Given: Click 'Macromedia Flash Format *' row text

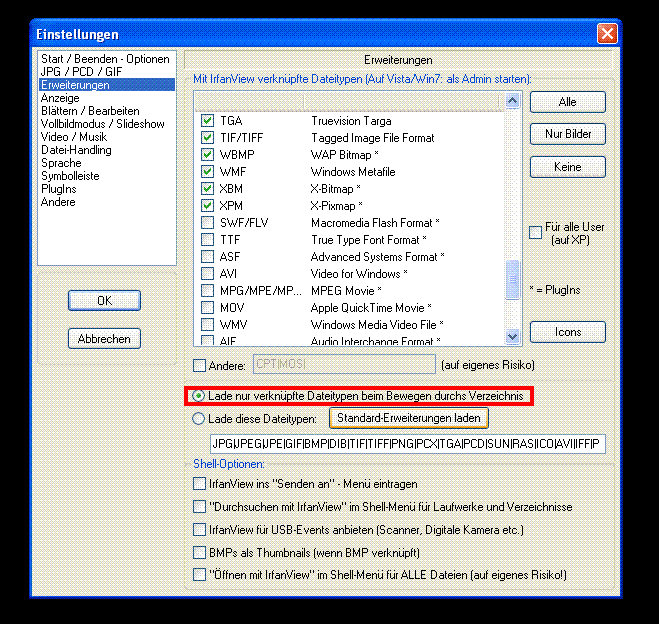Looking at the screenshot, I should coord(375,223).
